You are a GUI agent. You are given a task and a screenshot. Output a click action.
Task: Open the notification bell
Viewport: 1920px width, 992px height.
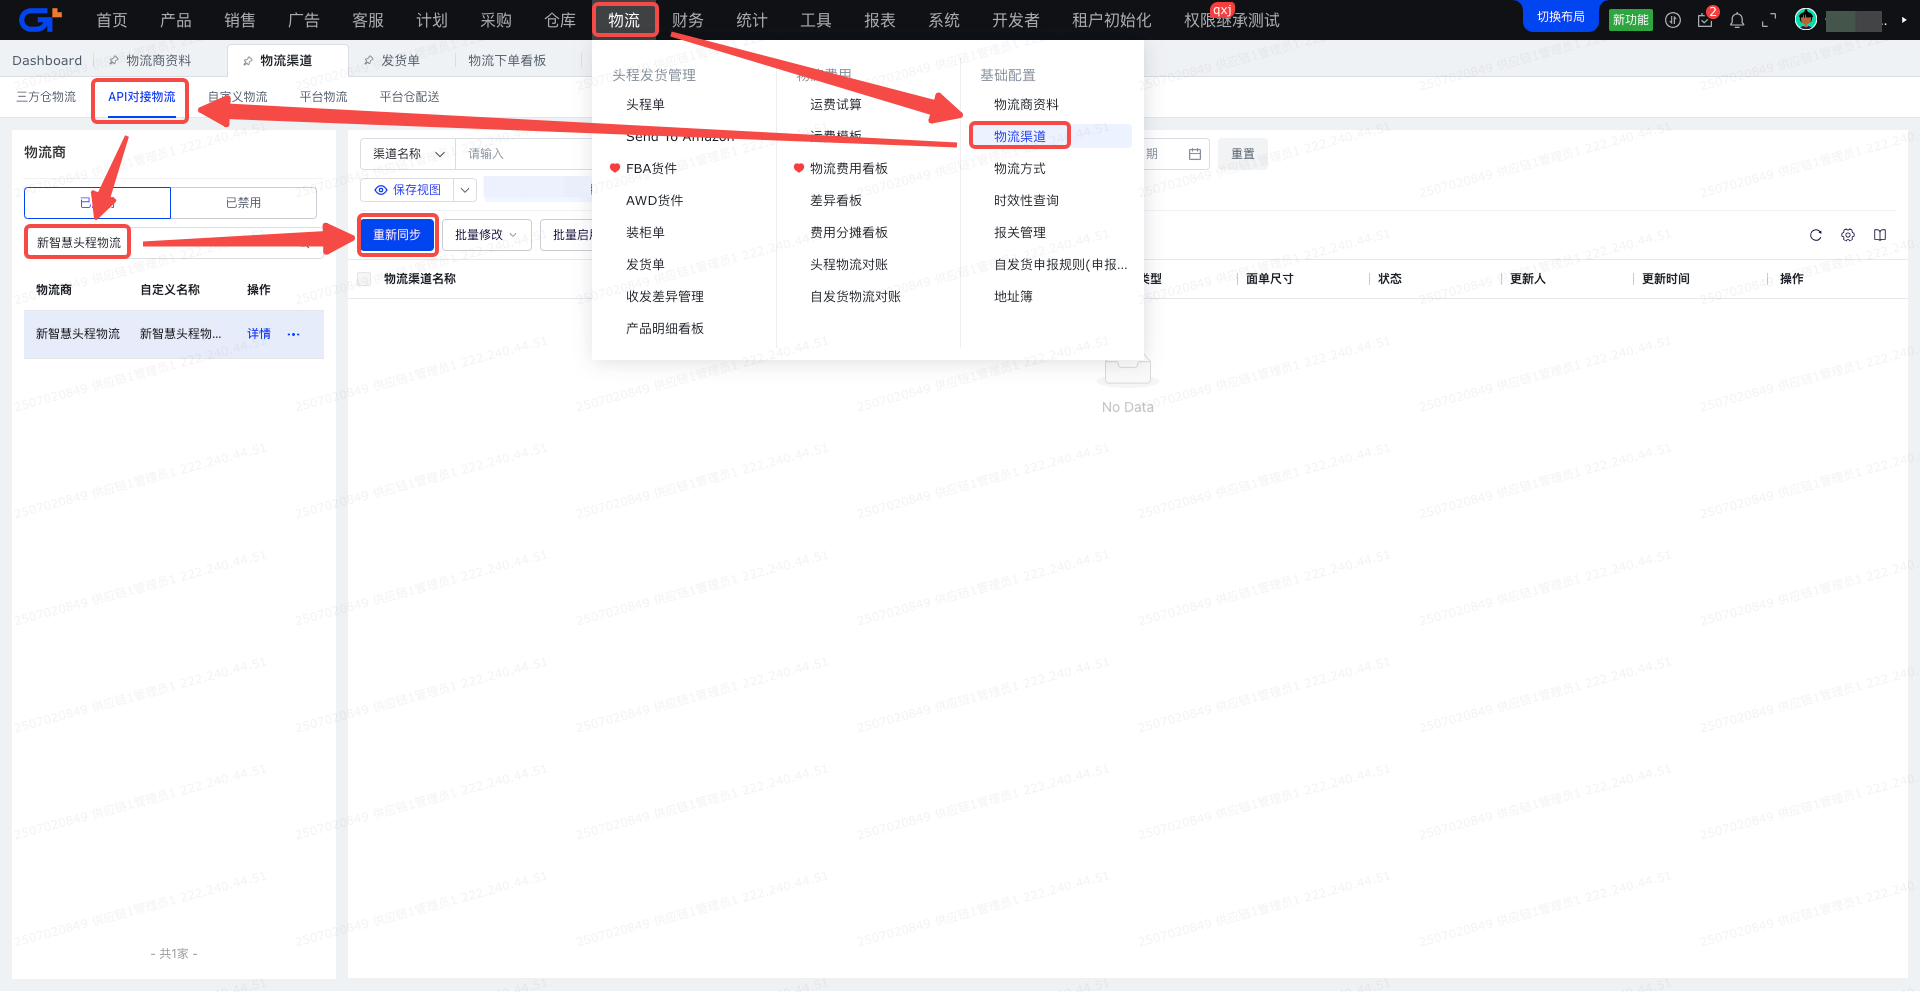point(1737,20)
